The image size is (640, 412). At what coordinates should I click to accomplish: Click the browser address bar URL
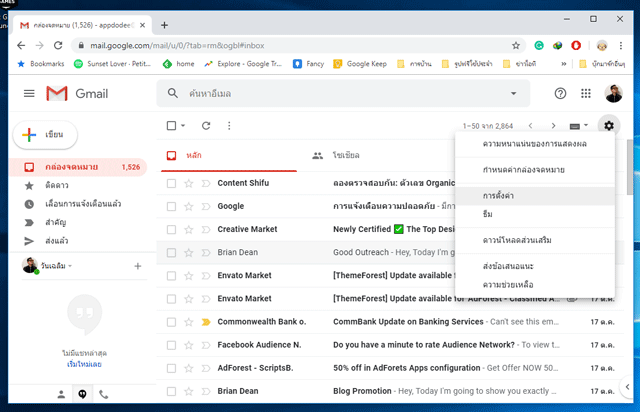[x=177, y=45]
